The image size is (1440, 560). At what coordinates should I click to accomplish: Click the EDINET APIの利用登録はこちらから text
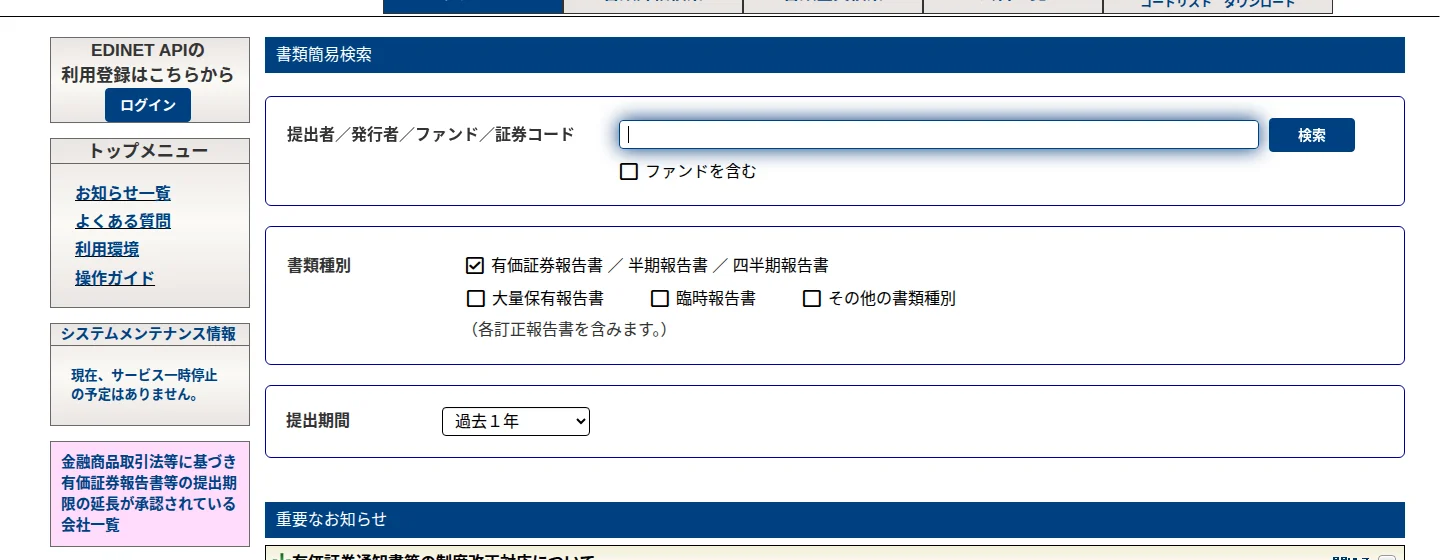click(x=148, y=62)
